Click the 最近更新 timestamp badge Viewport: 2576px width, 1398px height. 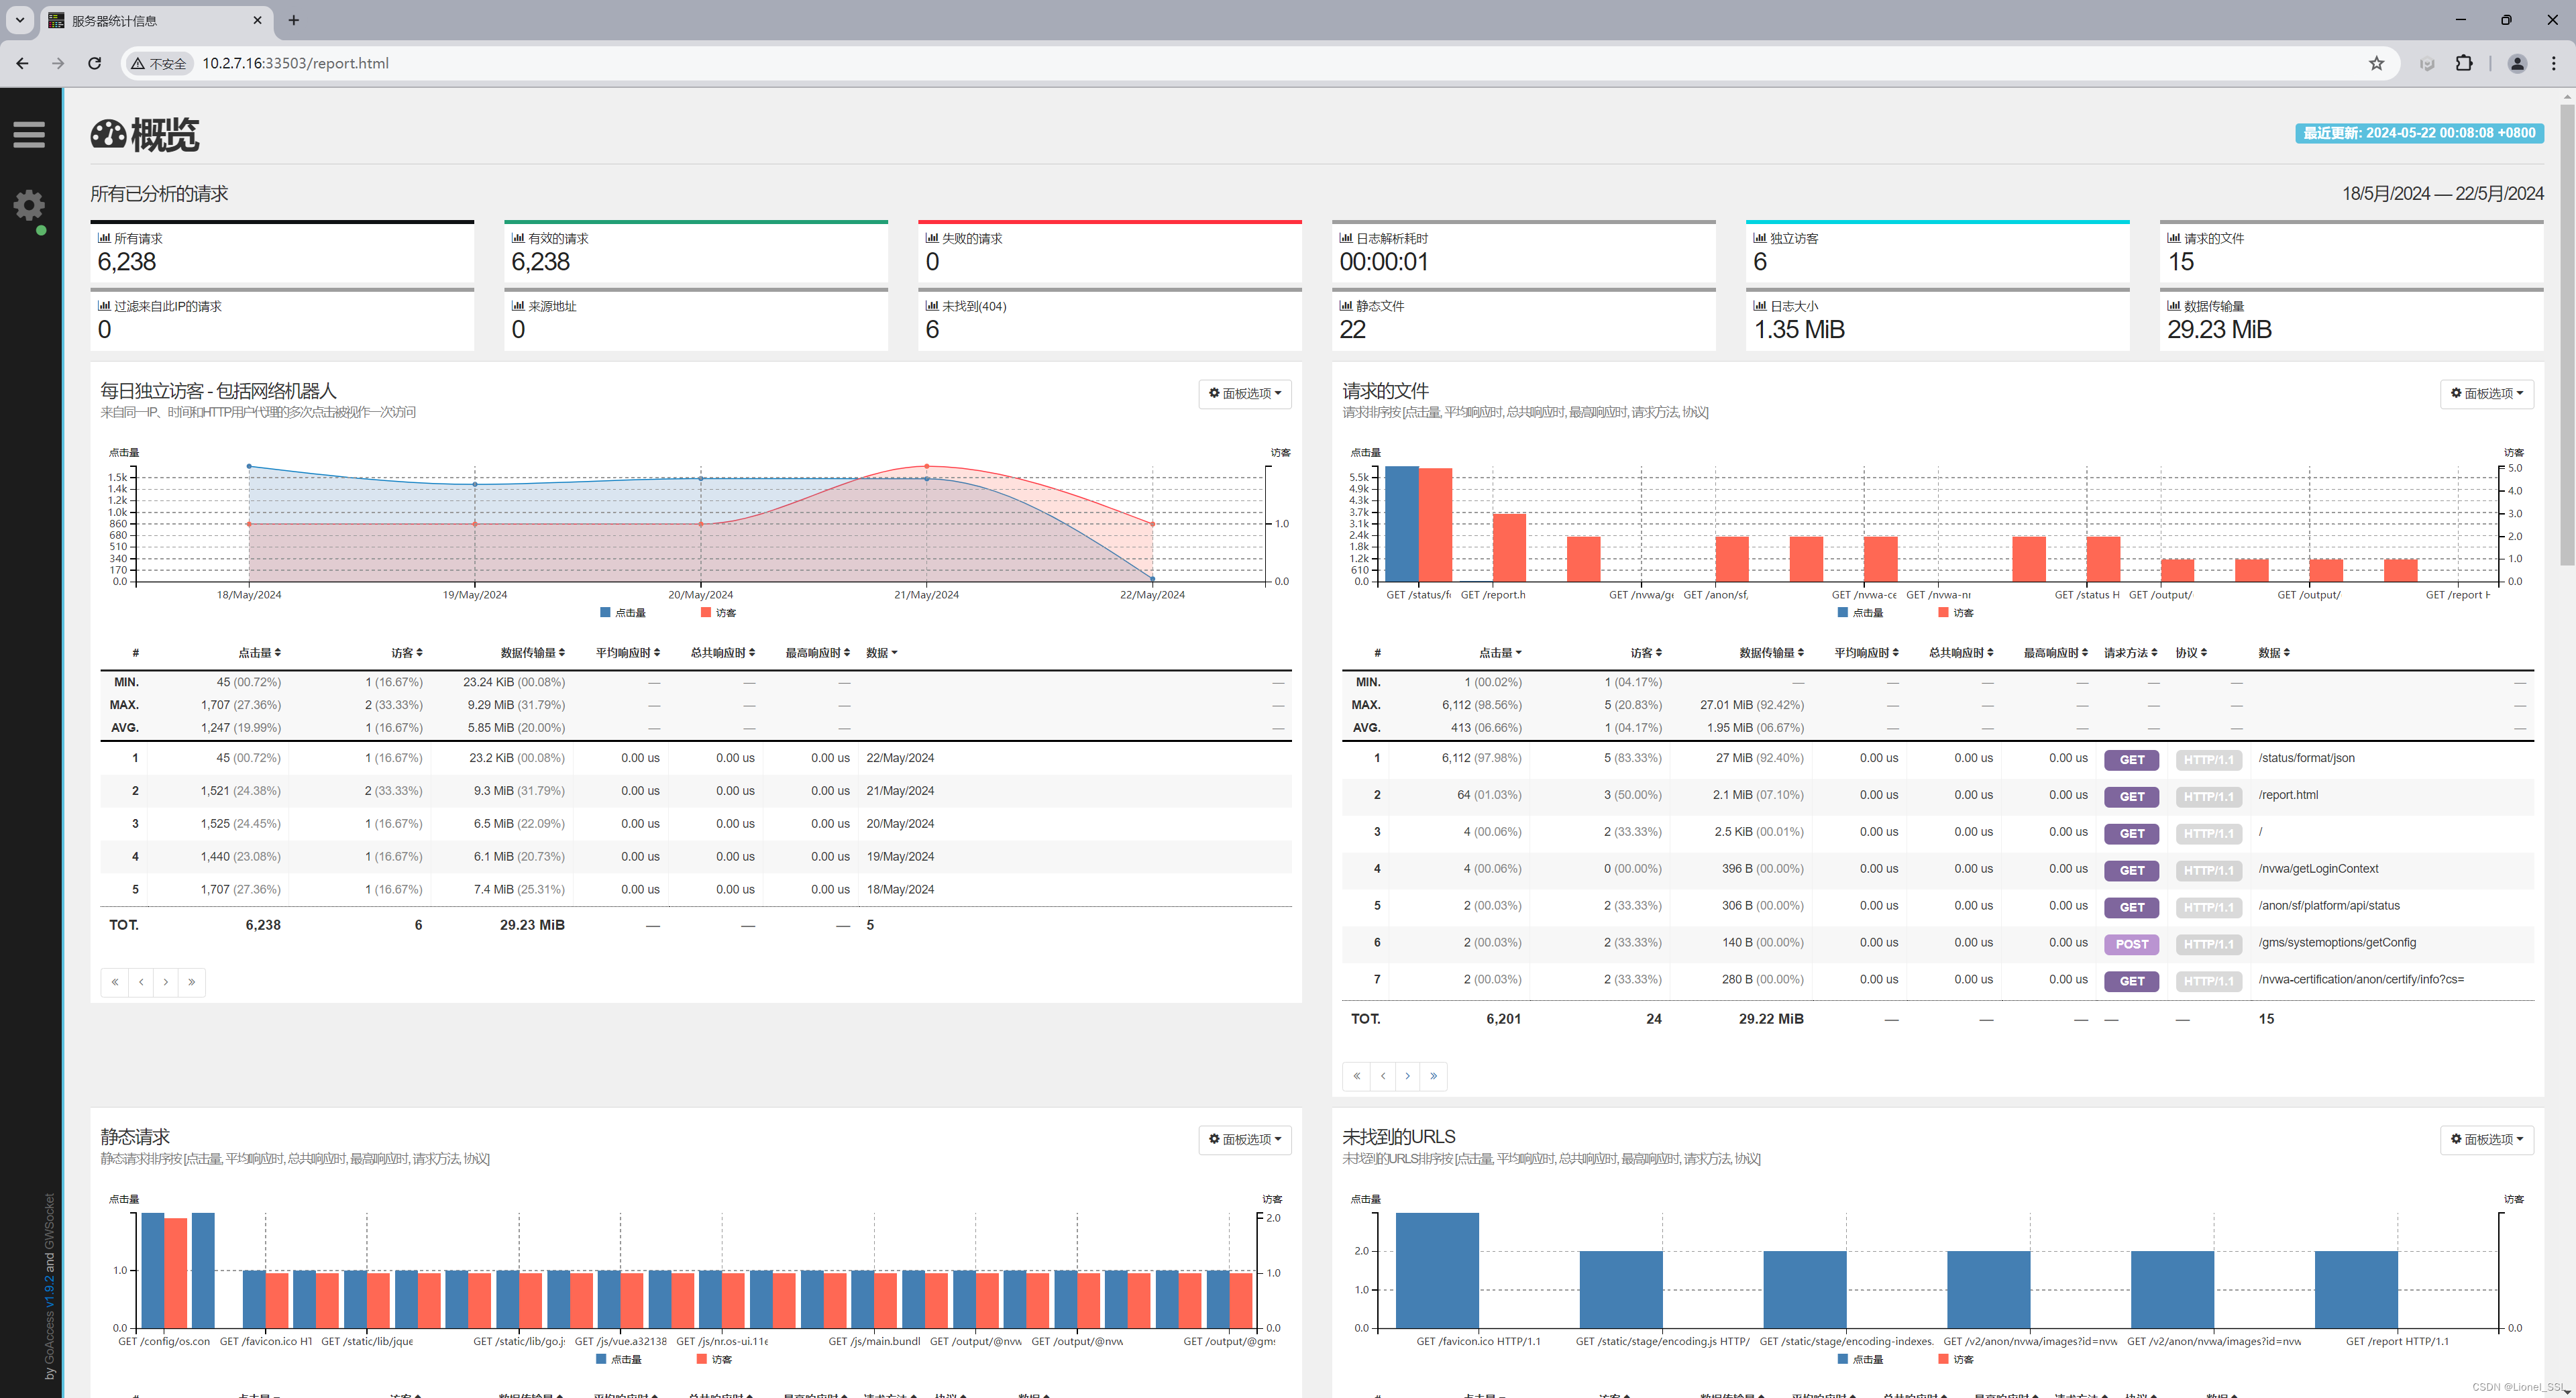[2419, 133]
